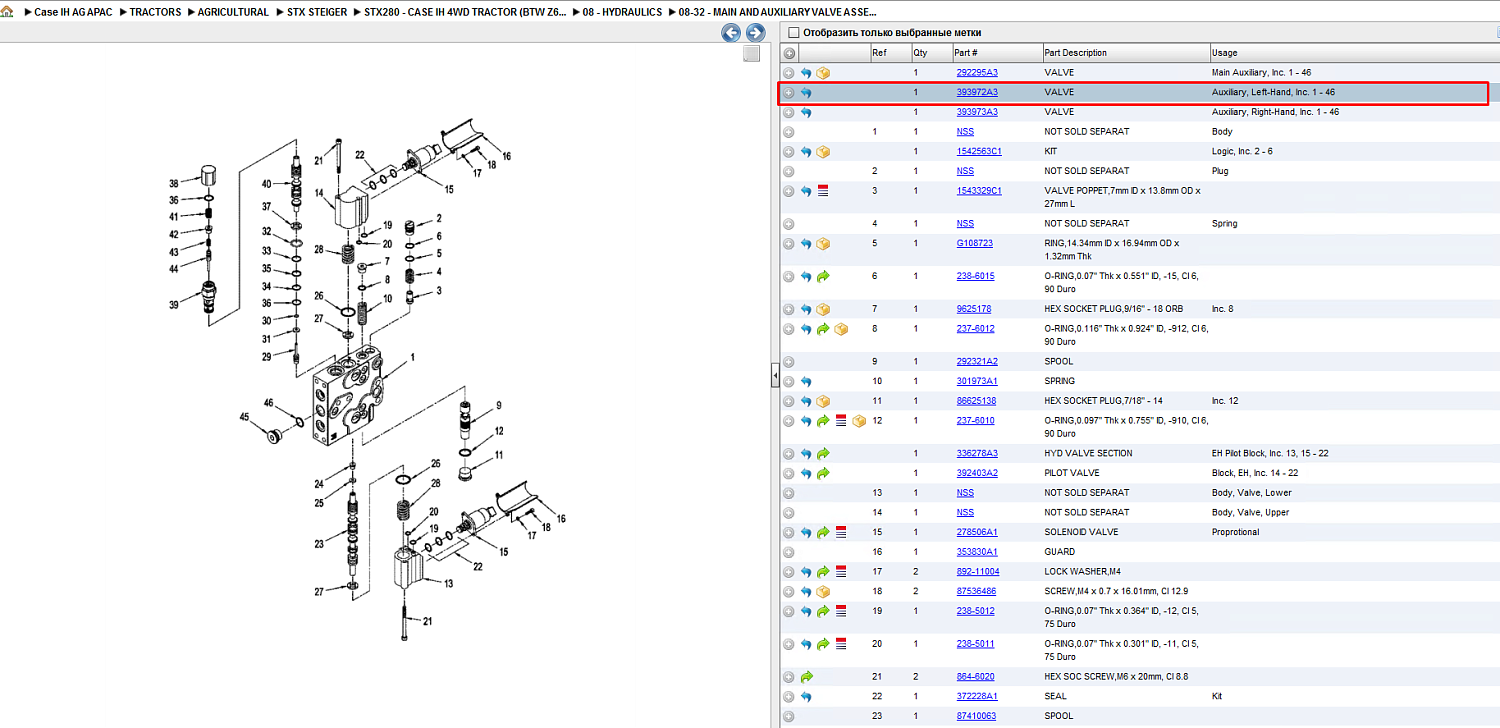The height and width of the screenshot is (728, 1500).
Task: Expand the 87410063 spool row
Action: [789, 716]
